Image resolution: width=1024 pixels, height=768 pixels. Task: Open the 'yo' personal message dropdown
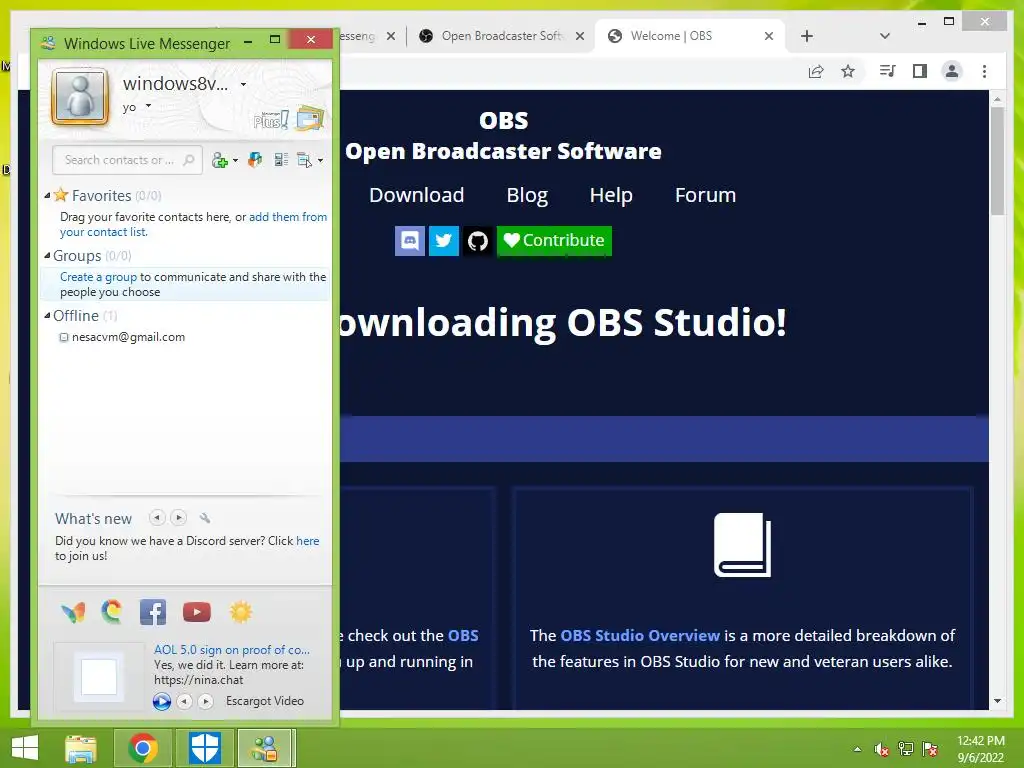(x=148, y=106)
